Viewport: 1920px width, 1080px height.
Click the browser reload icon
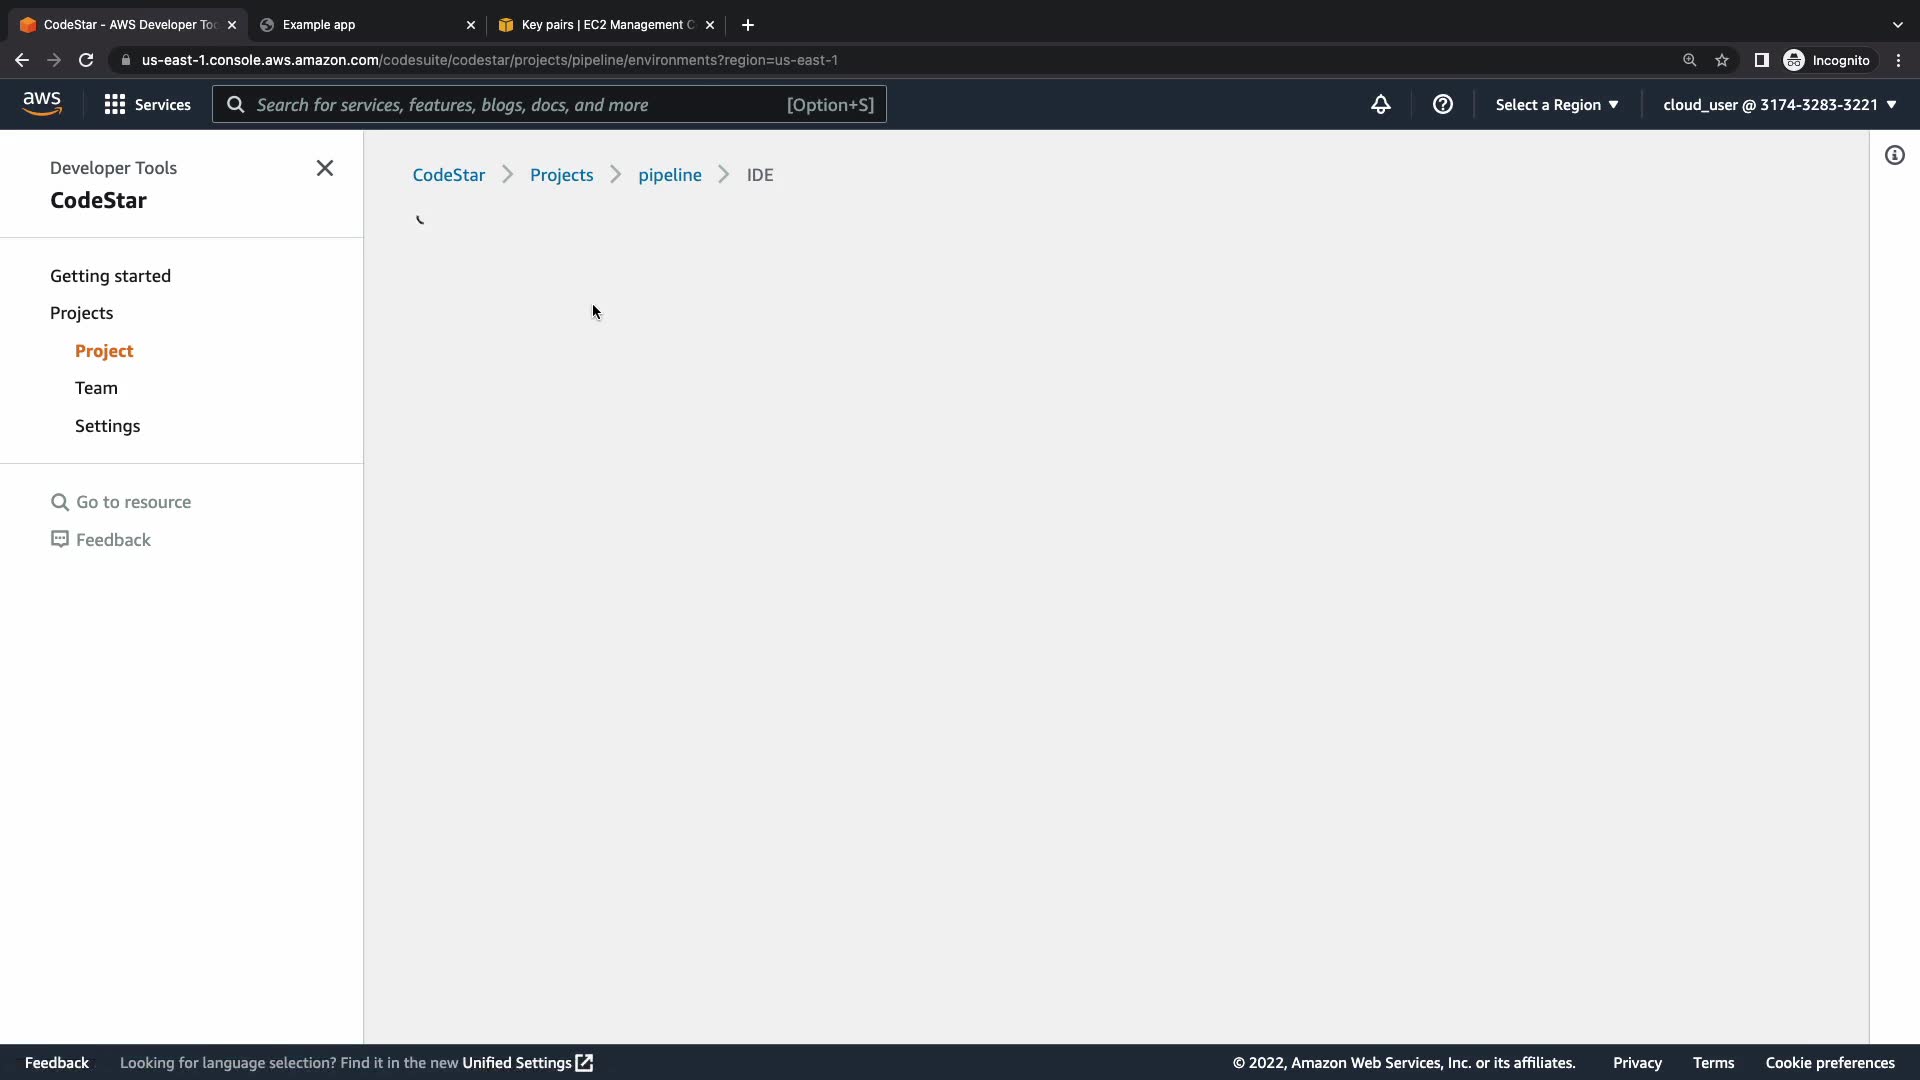[x=86, y=60]
